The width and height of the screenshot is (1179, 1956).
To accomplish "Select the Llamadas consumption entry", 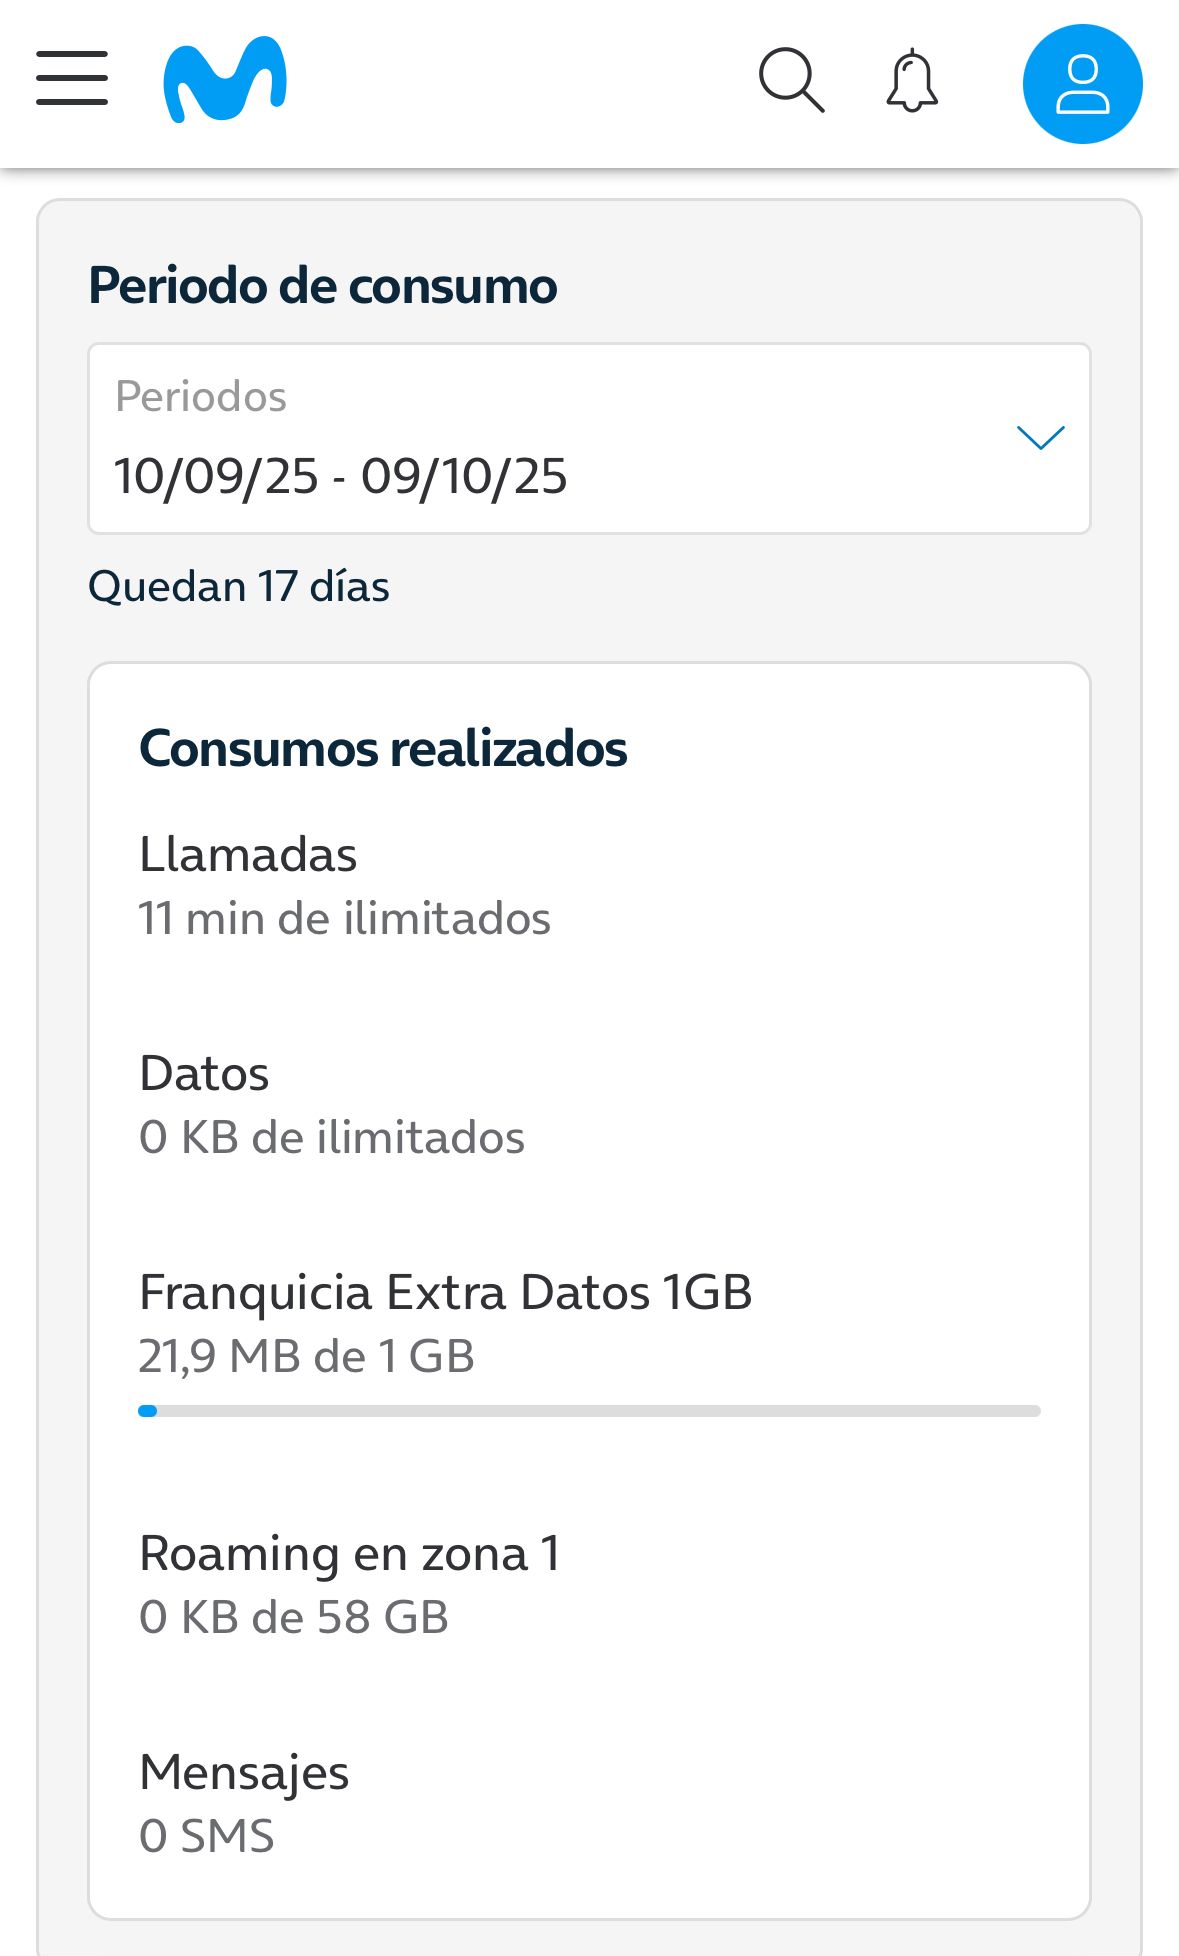I will tap(248, 855).
